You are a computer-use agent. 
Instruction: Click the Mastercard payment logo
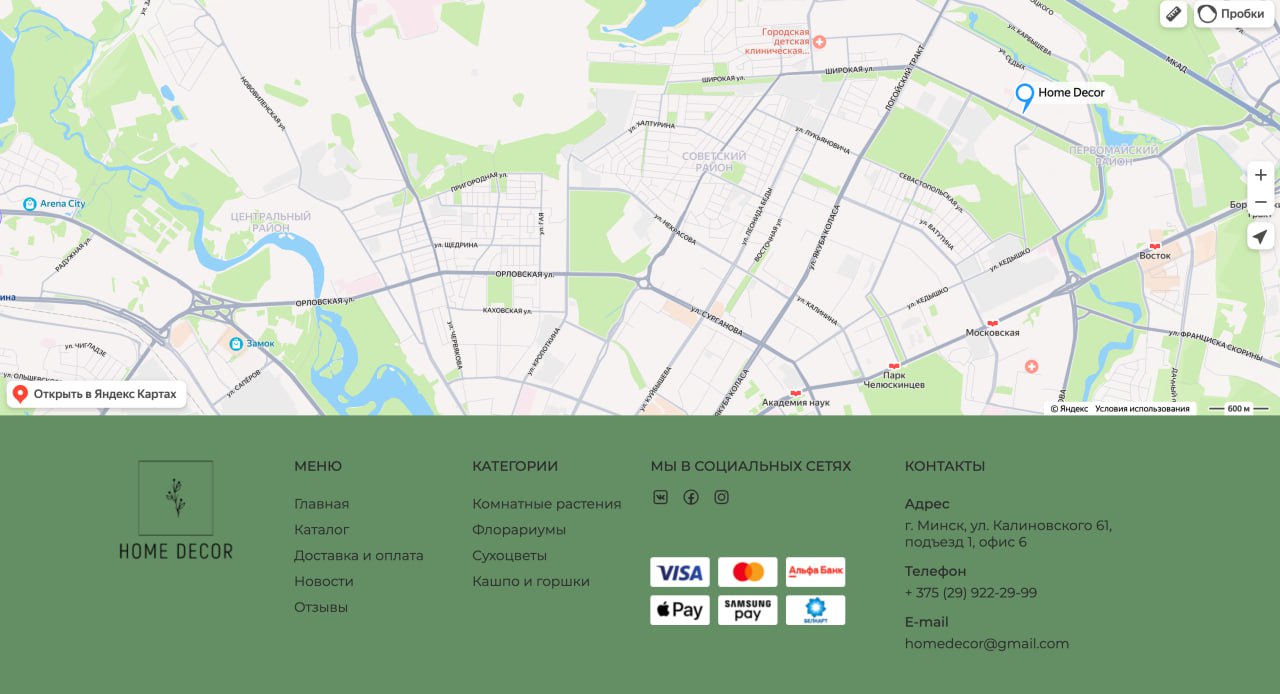748,572
